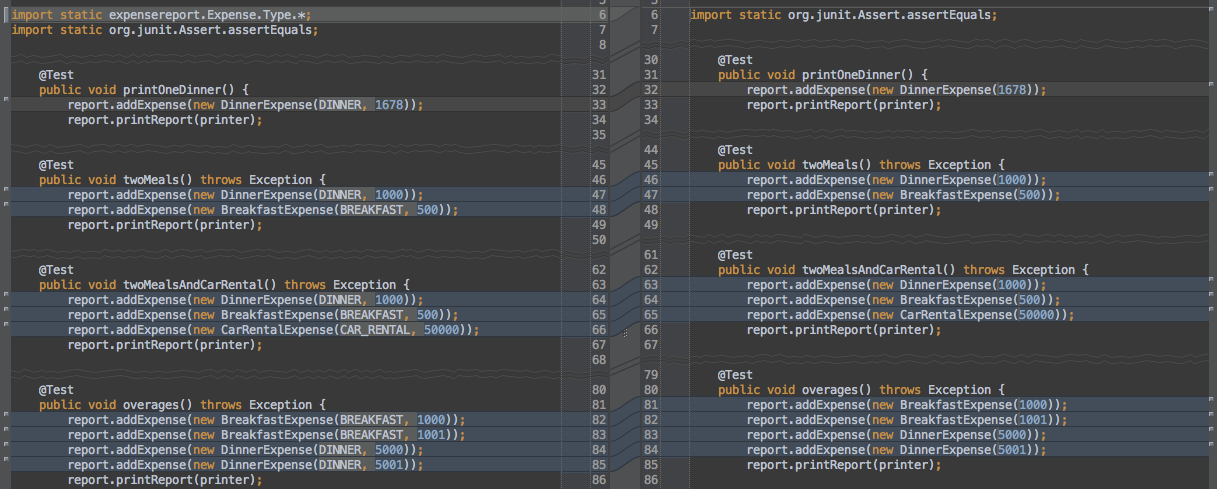This screenshot has height=489, width=1217.
Task: Click line number 82 in left pane gutter
Action: click(x=599, y=420)
